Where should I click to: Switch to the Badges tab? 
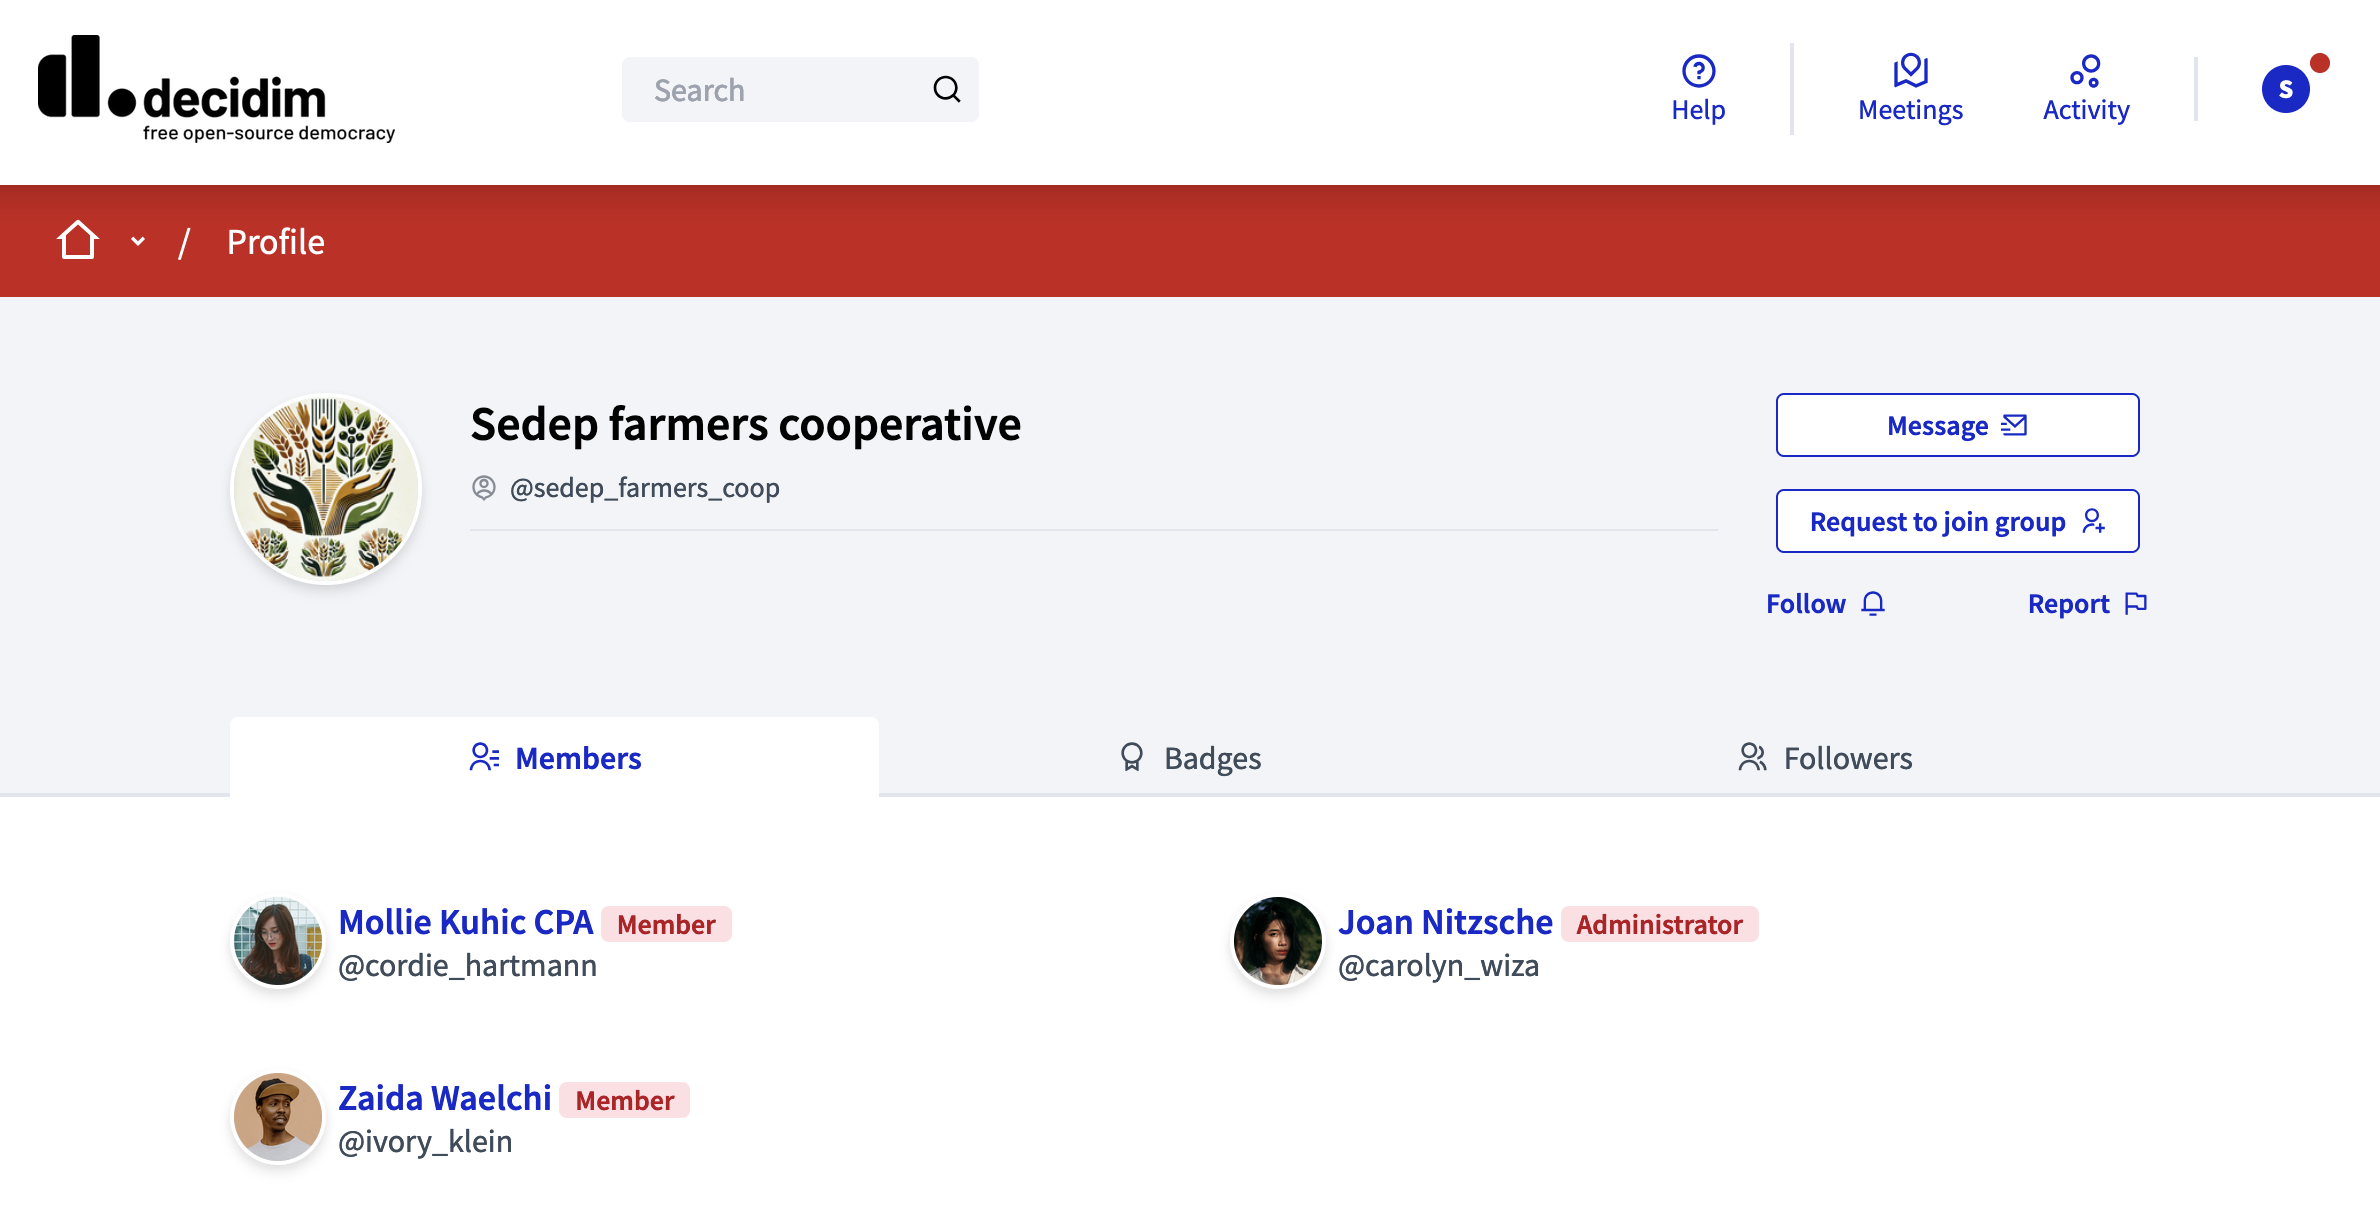[x=1189, y=757]
